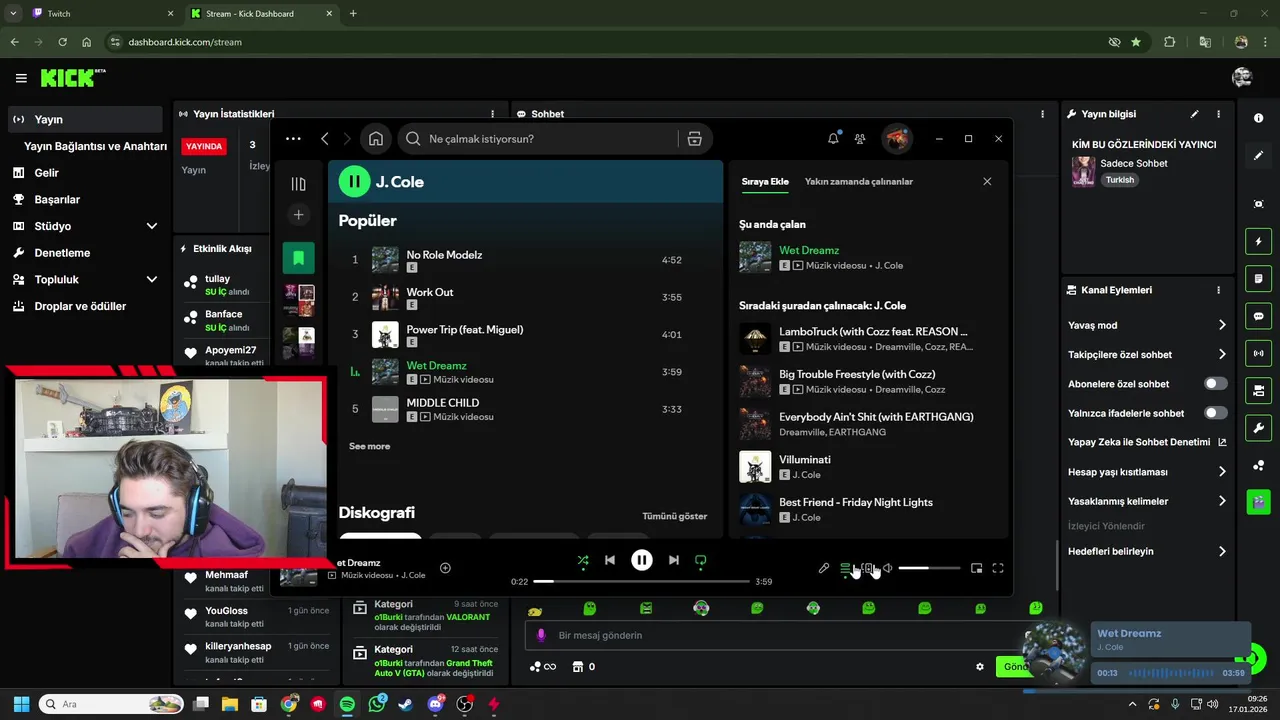
Task: Play Power Trip (feat. Miguel)
Action: coord(525,335)
